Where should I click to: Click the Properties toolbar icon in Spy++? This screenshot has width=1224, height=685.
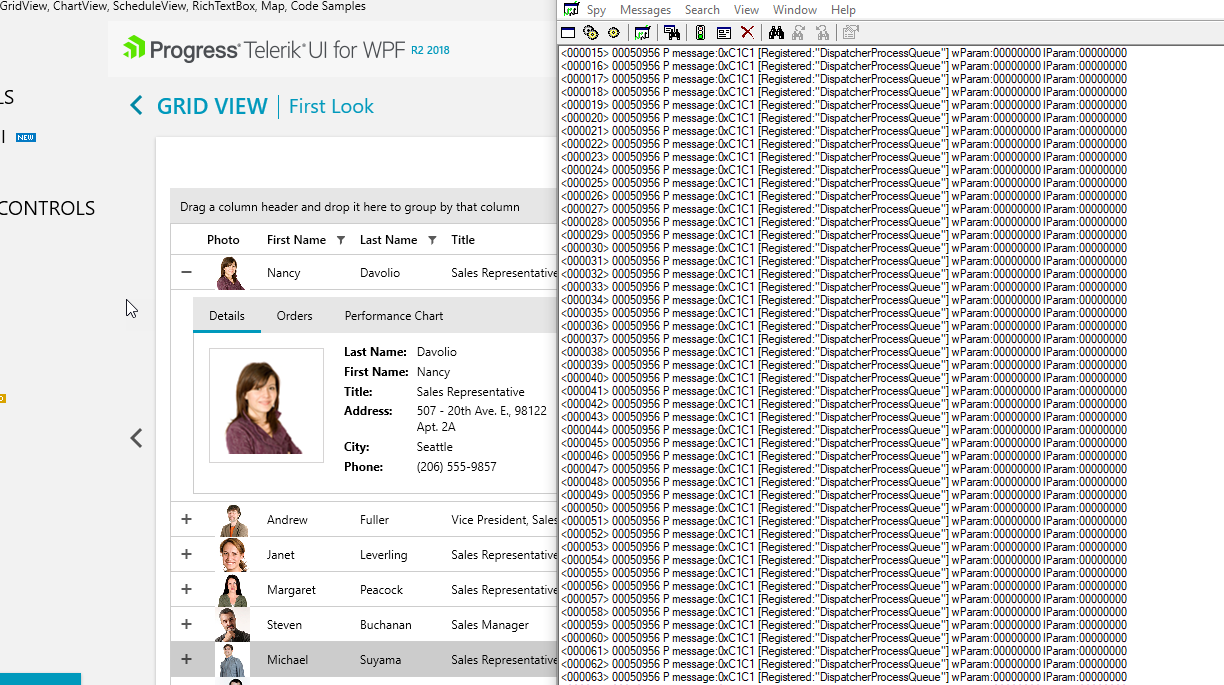[x=851, y=33]
